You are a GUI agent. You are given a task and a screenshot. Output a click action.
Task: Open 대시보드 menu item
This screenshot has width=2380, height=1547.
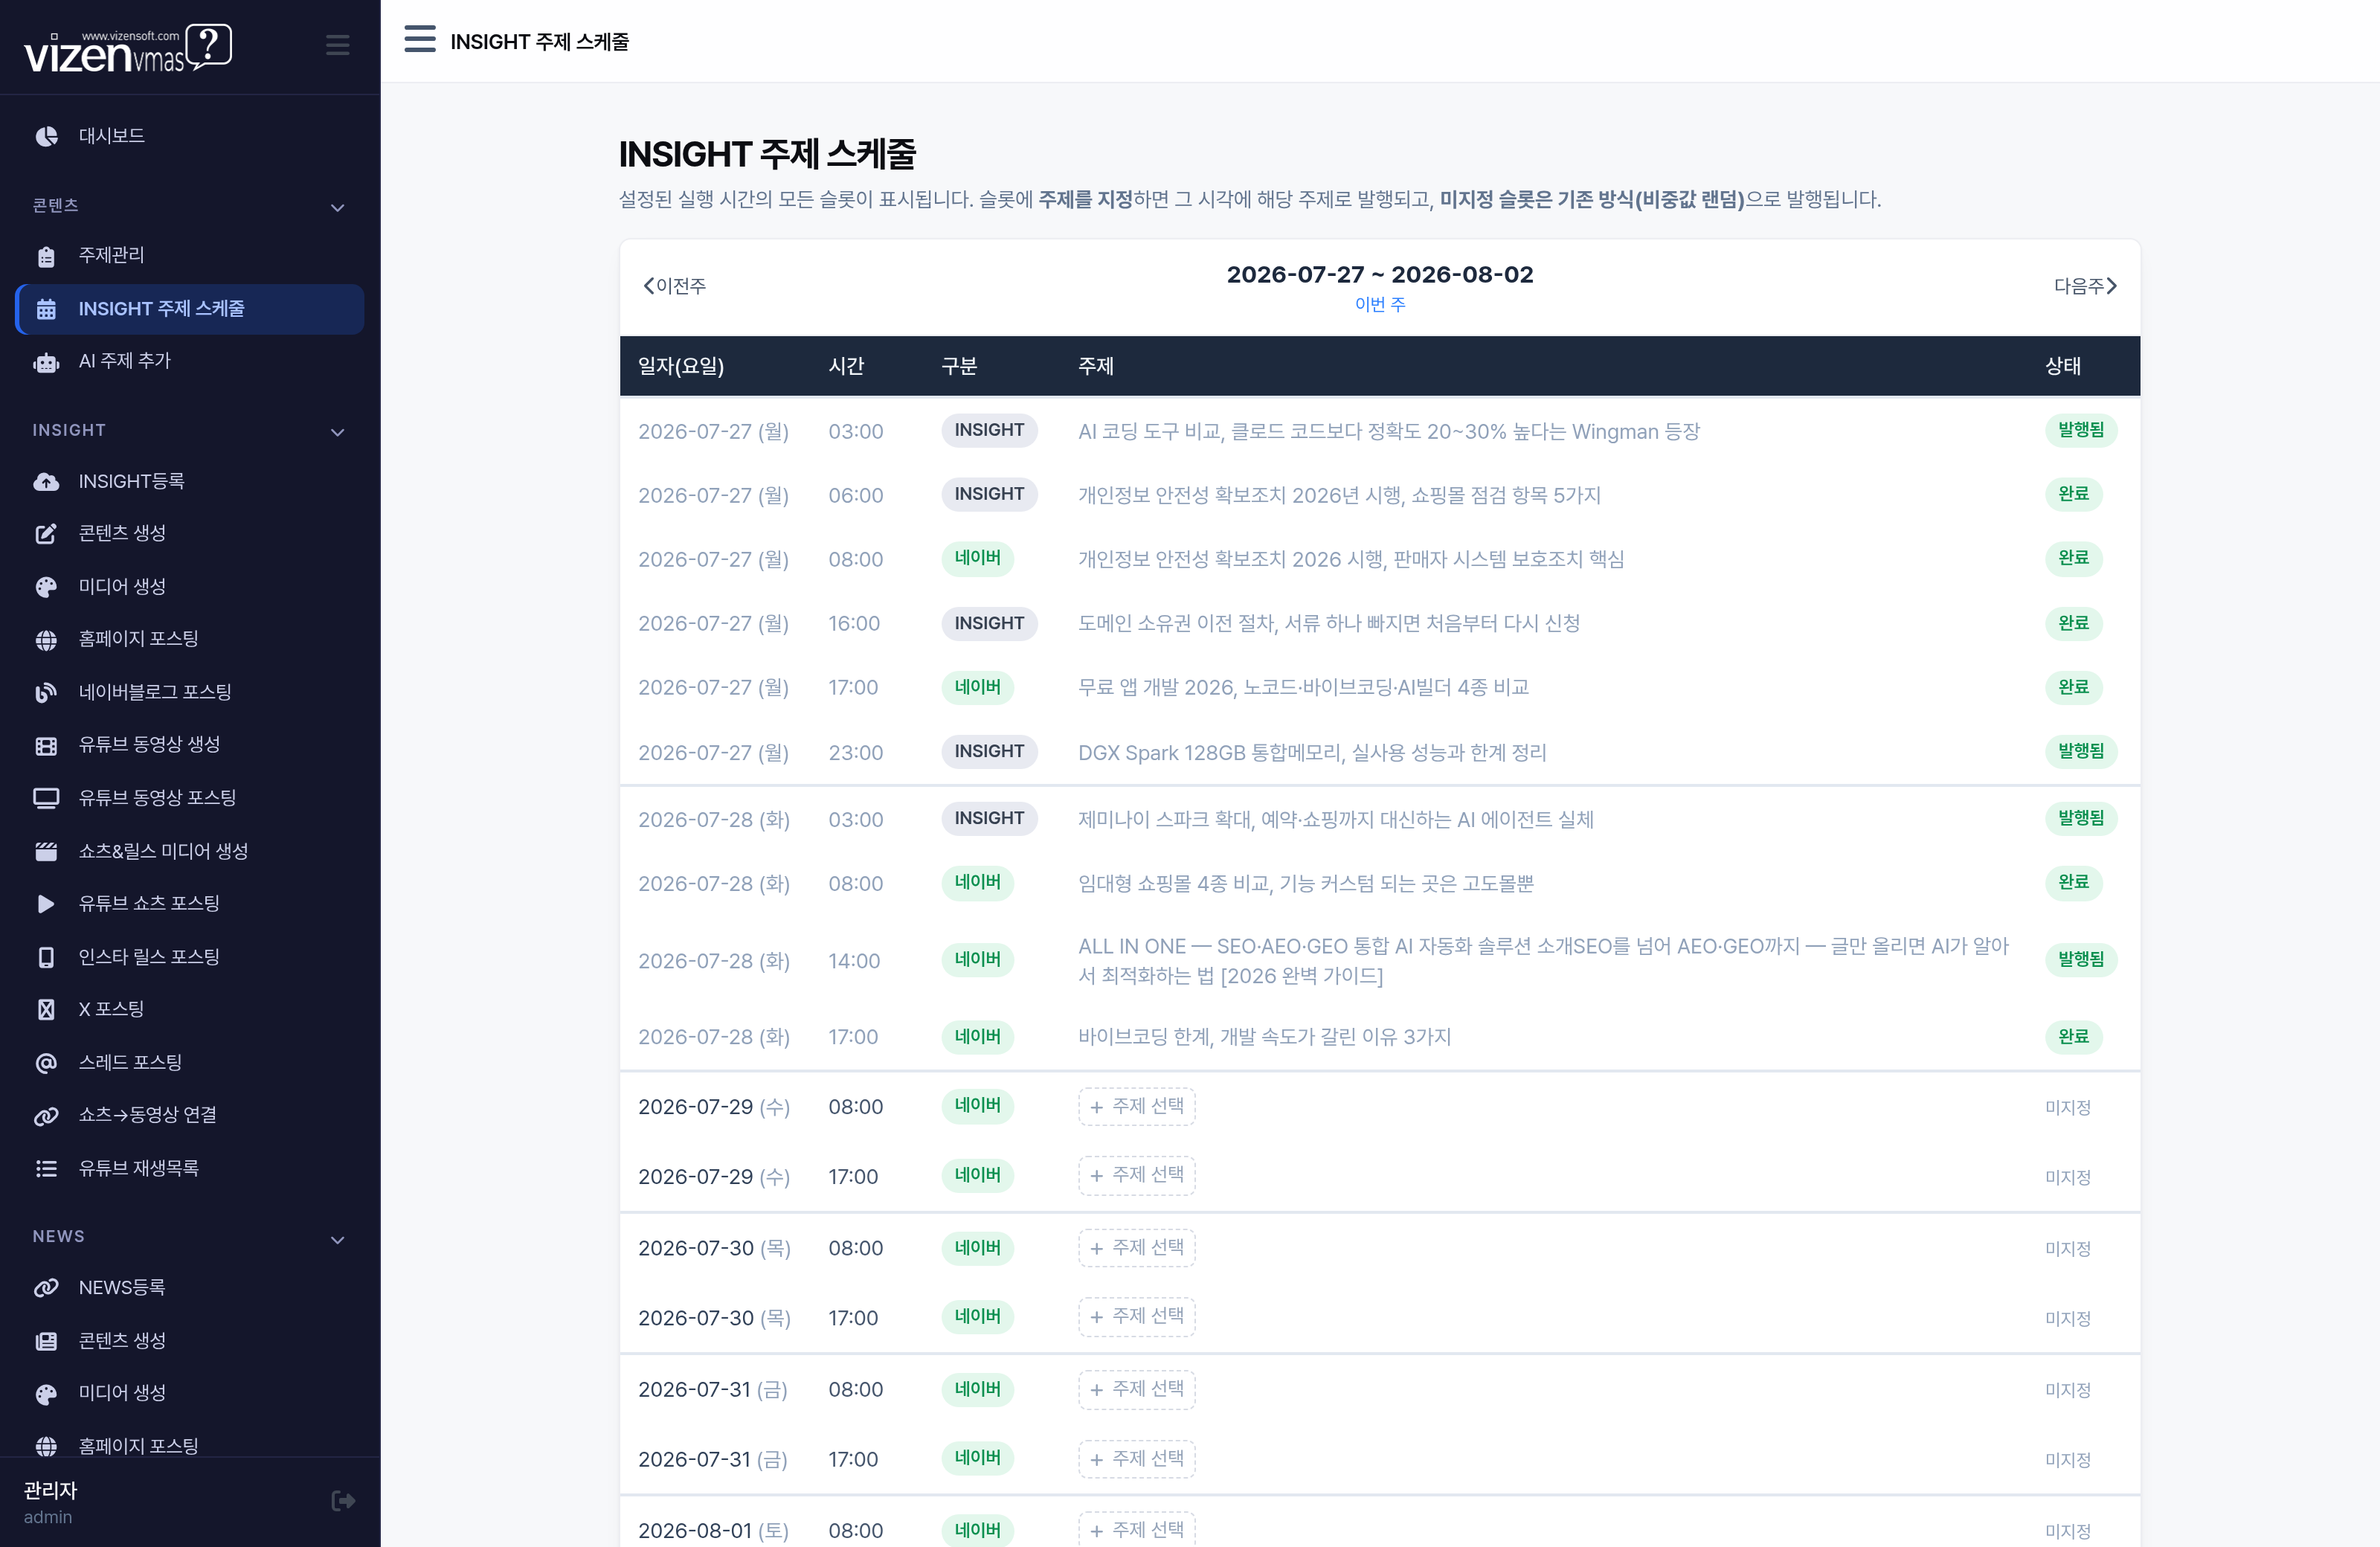click(190, 136)
